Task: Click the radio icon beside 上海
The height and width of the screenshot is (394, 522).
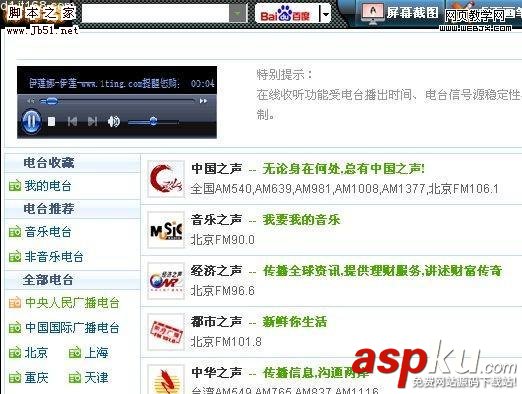Action: (75, 353)
